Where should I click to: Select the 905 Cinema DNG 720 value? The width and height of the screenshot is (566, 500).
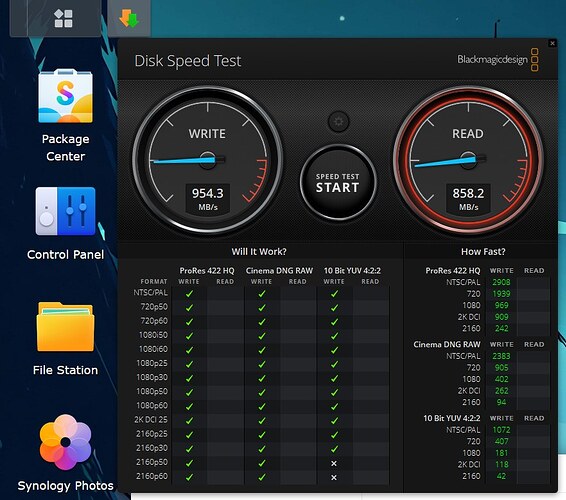tap(502, 368)
